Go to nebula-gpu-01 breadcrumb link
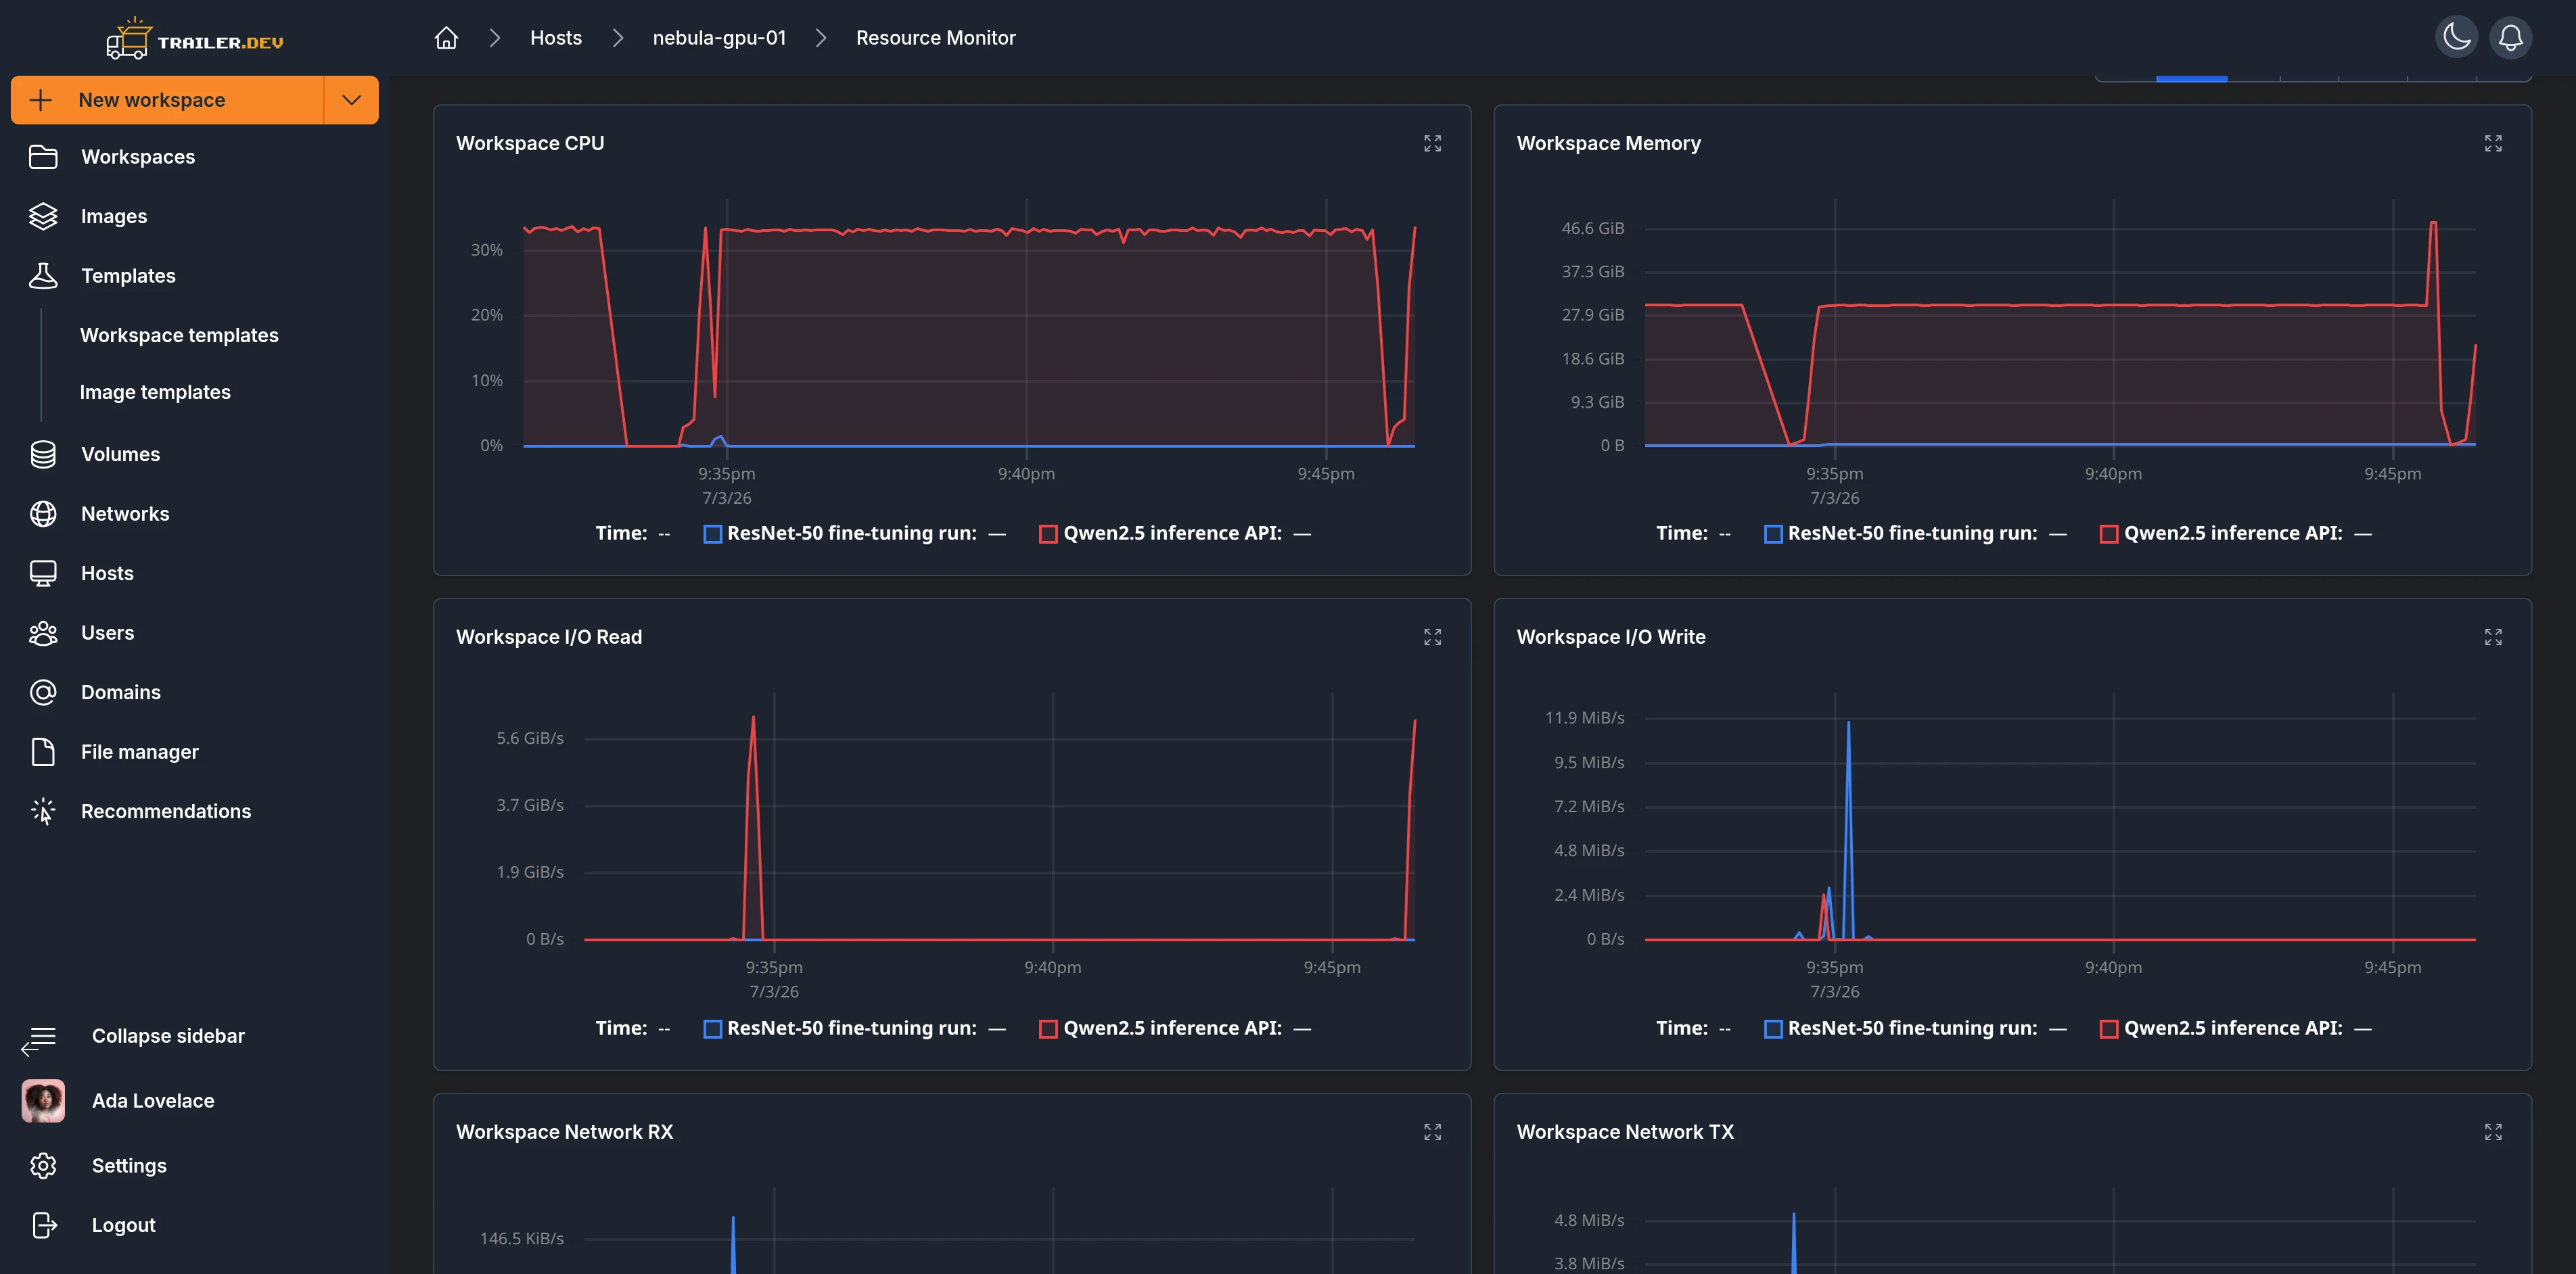This screenshot has height=1274, width=2576. 719,38
